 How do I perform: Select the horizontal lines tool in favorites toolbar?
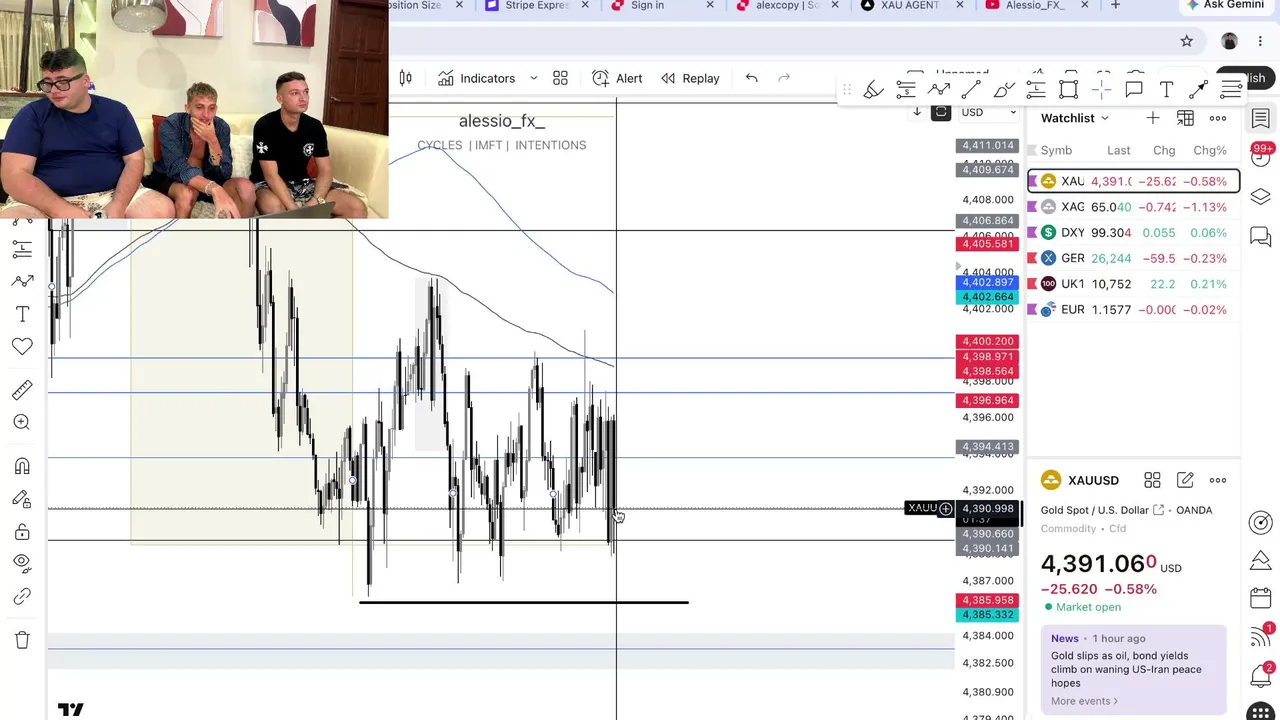pos(1231,90)
